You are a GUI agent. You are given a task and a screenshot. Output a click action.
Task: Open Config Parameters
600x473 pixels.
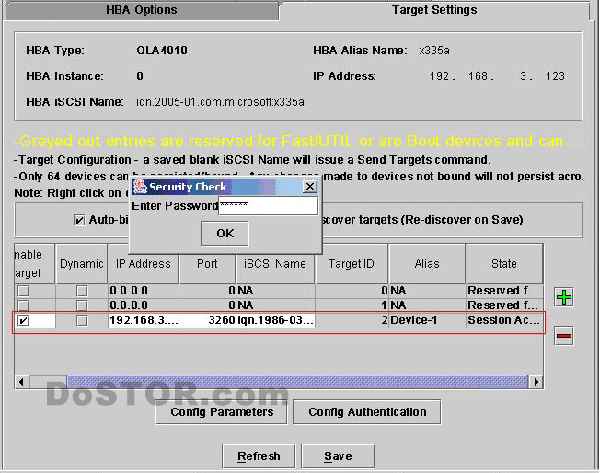[x=221, y=412]
